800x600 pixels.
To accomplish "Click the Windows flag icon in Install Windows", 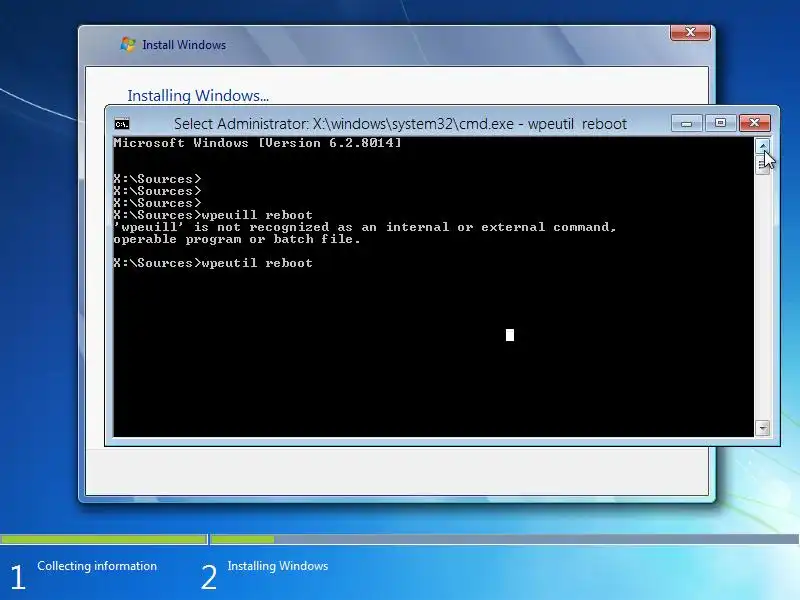I will [x=128, y=44].
